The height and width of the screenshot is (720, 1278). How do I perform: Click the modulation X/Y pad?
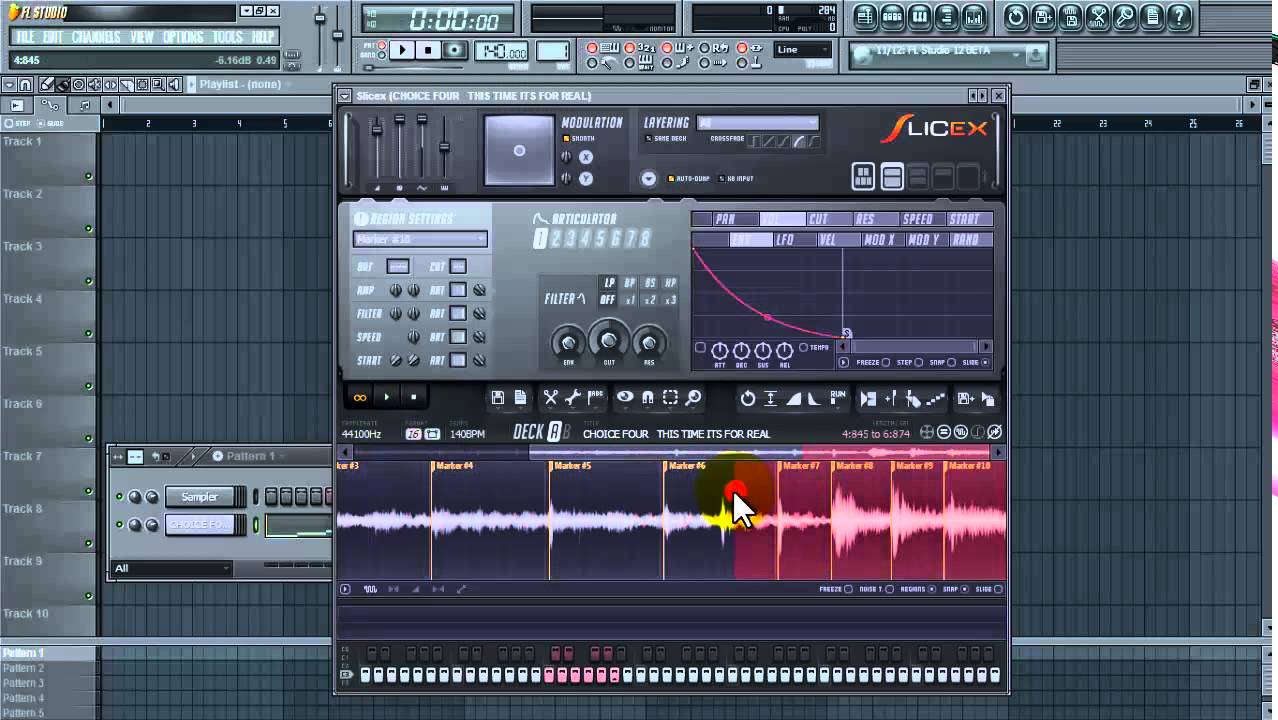(x=519, y=150)
